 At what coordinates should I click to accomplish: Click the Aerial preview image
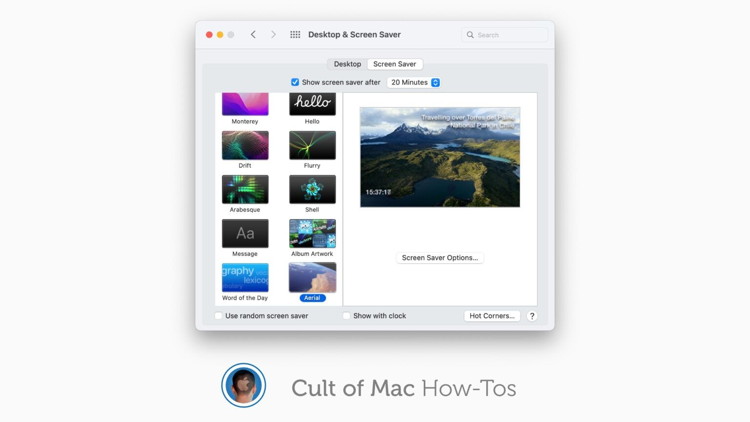coord(440,157)
